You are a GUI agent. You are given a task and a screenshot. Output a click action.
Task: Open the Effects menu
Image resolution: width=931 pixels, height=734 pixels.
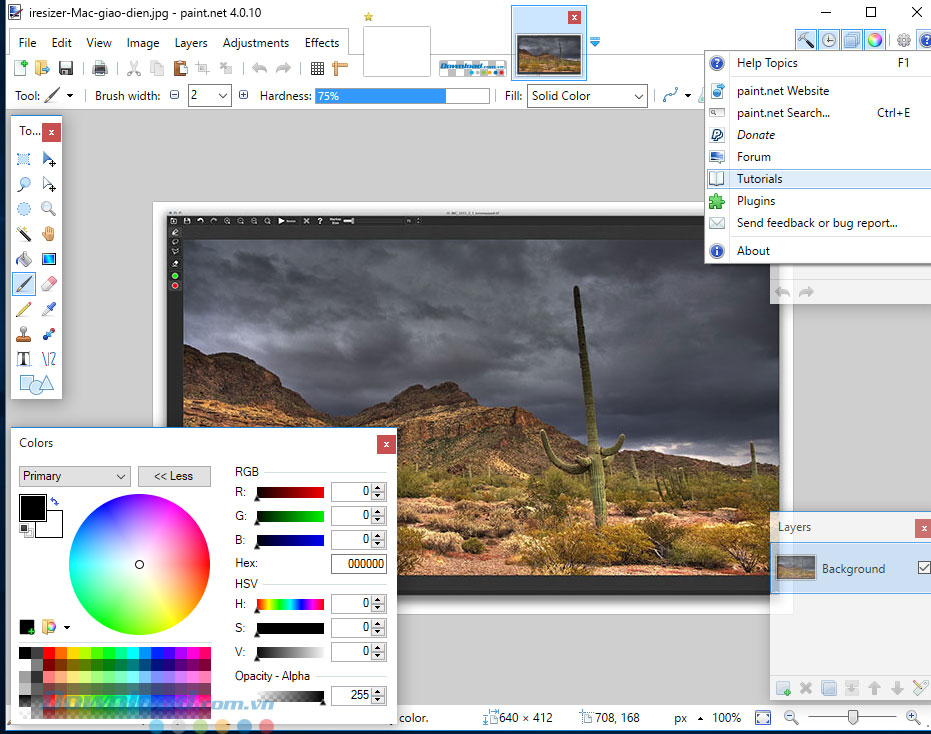pos(322,43)
